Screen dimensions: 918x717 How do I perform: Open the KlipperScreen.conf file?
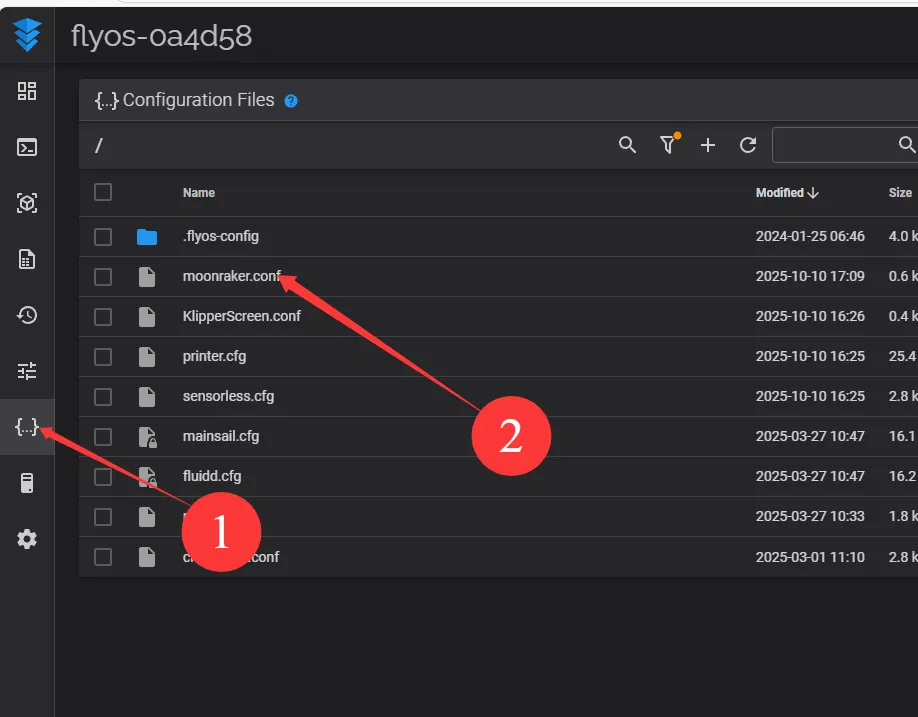(x=241, y=316)
